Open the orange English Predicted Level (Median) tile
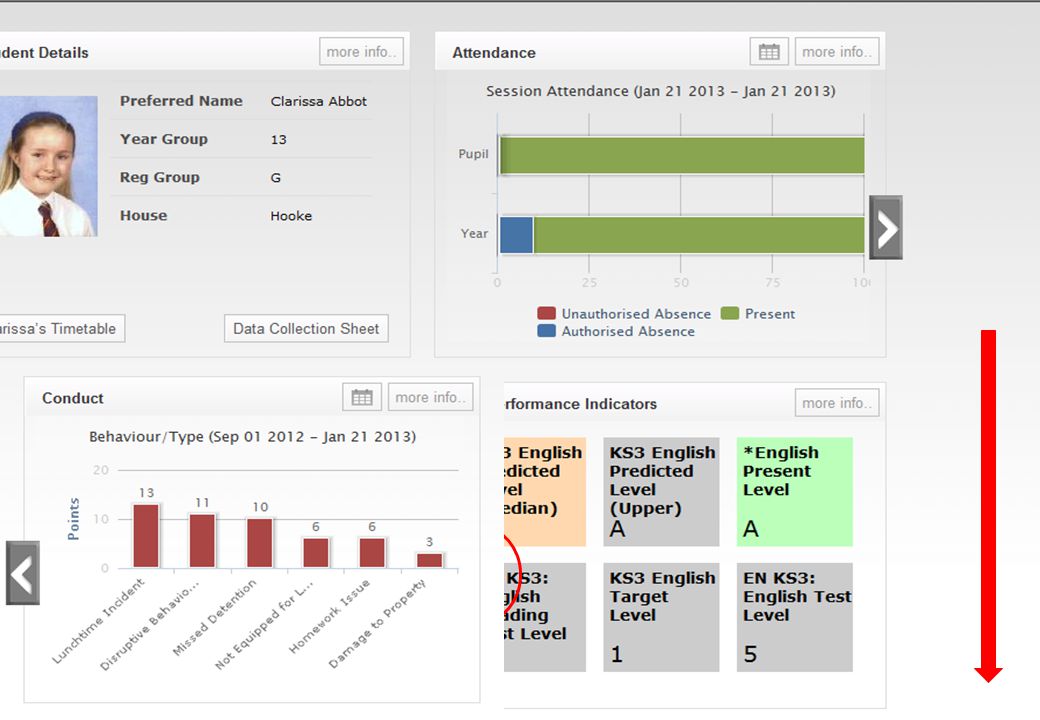Screen dimensions: 1040x720 [x=545, y=491]
